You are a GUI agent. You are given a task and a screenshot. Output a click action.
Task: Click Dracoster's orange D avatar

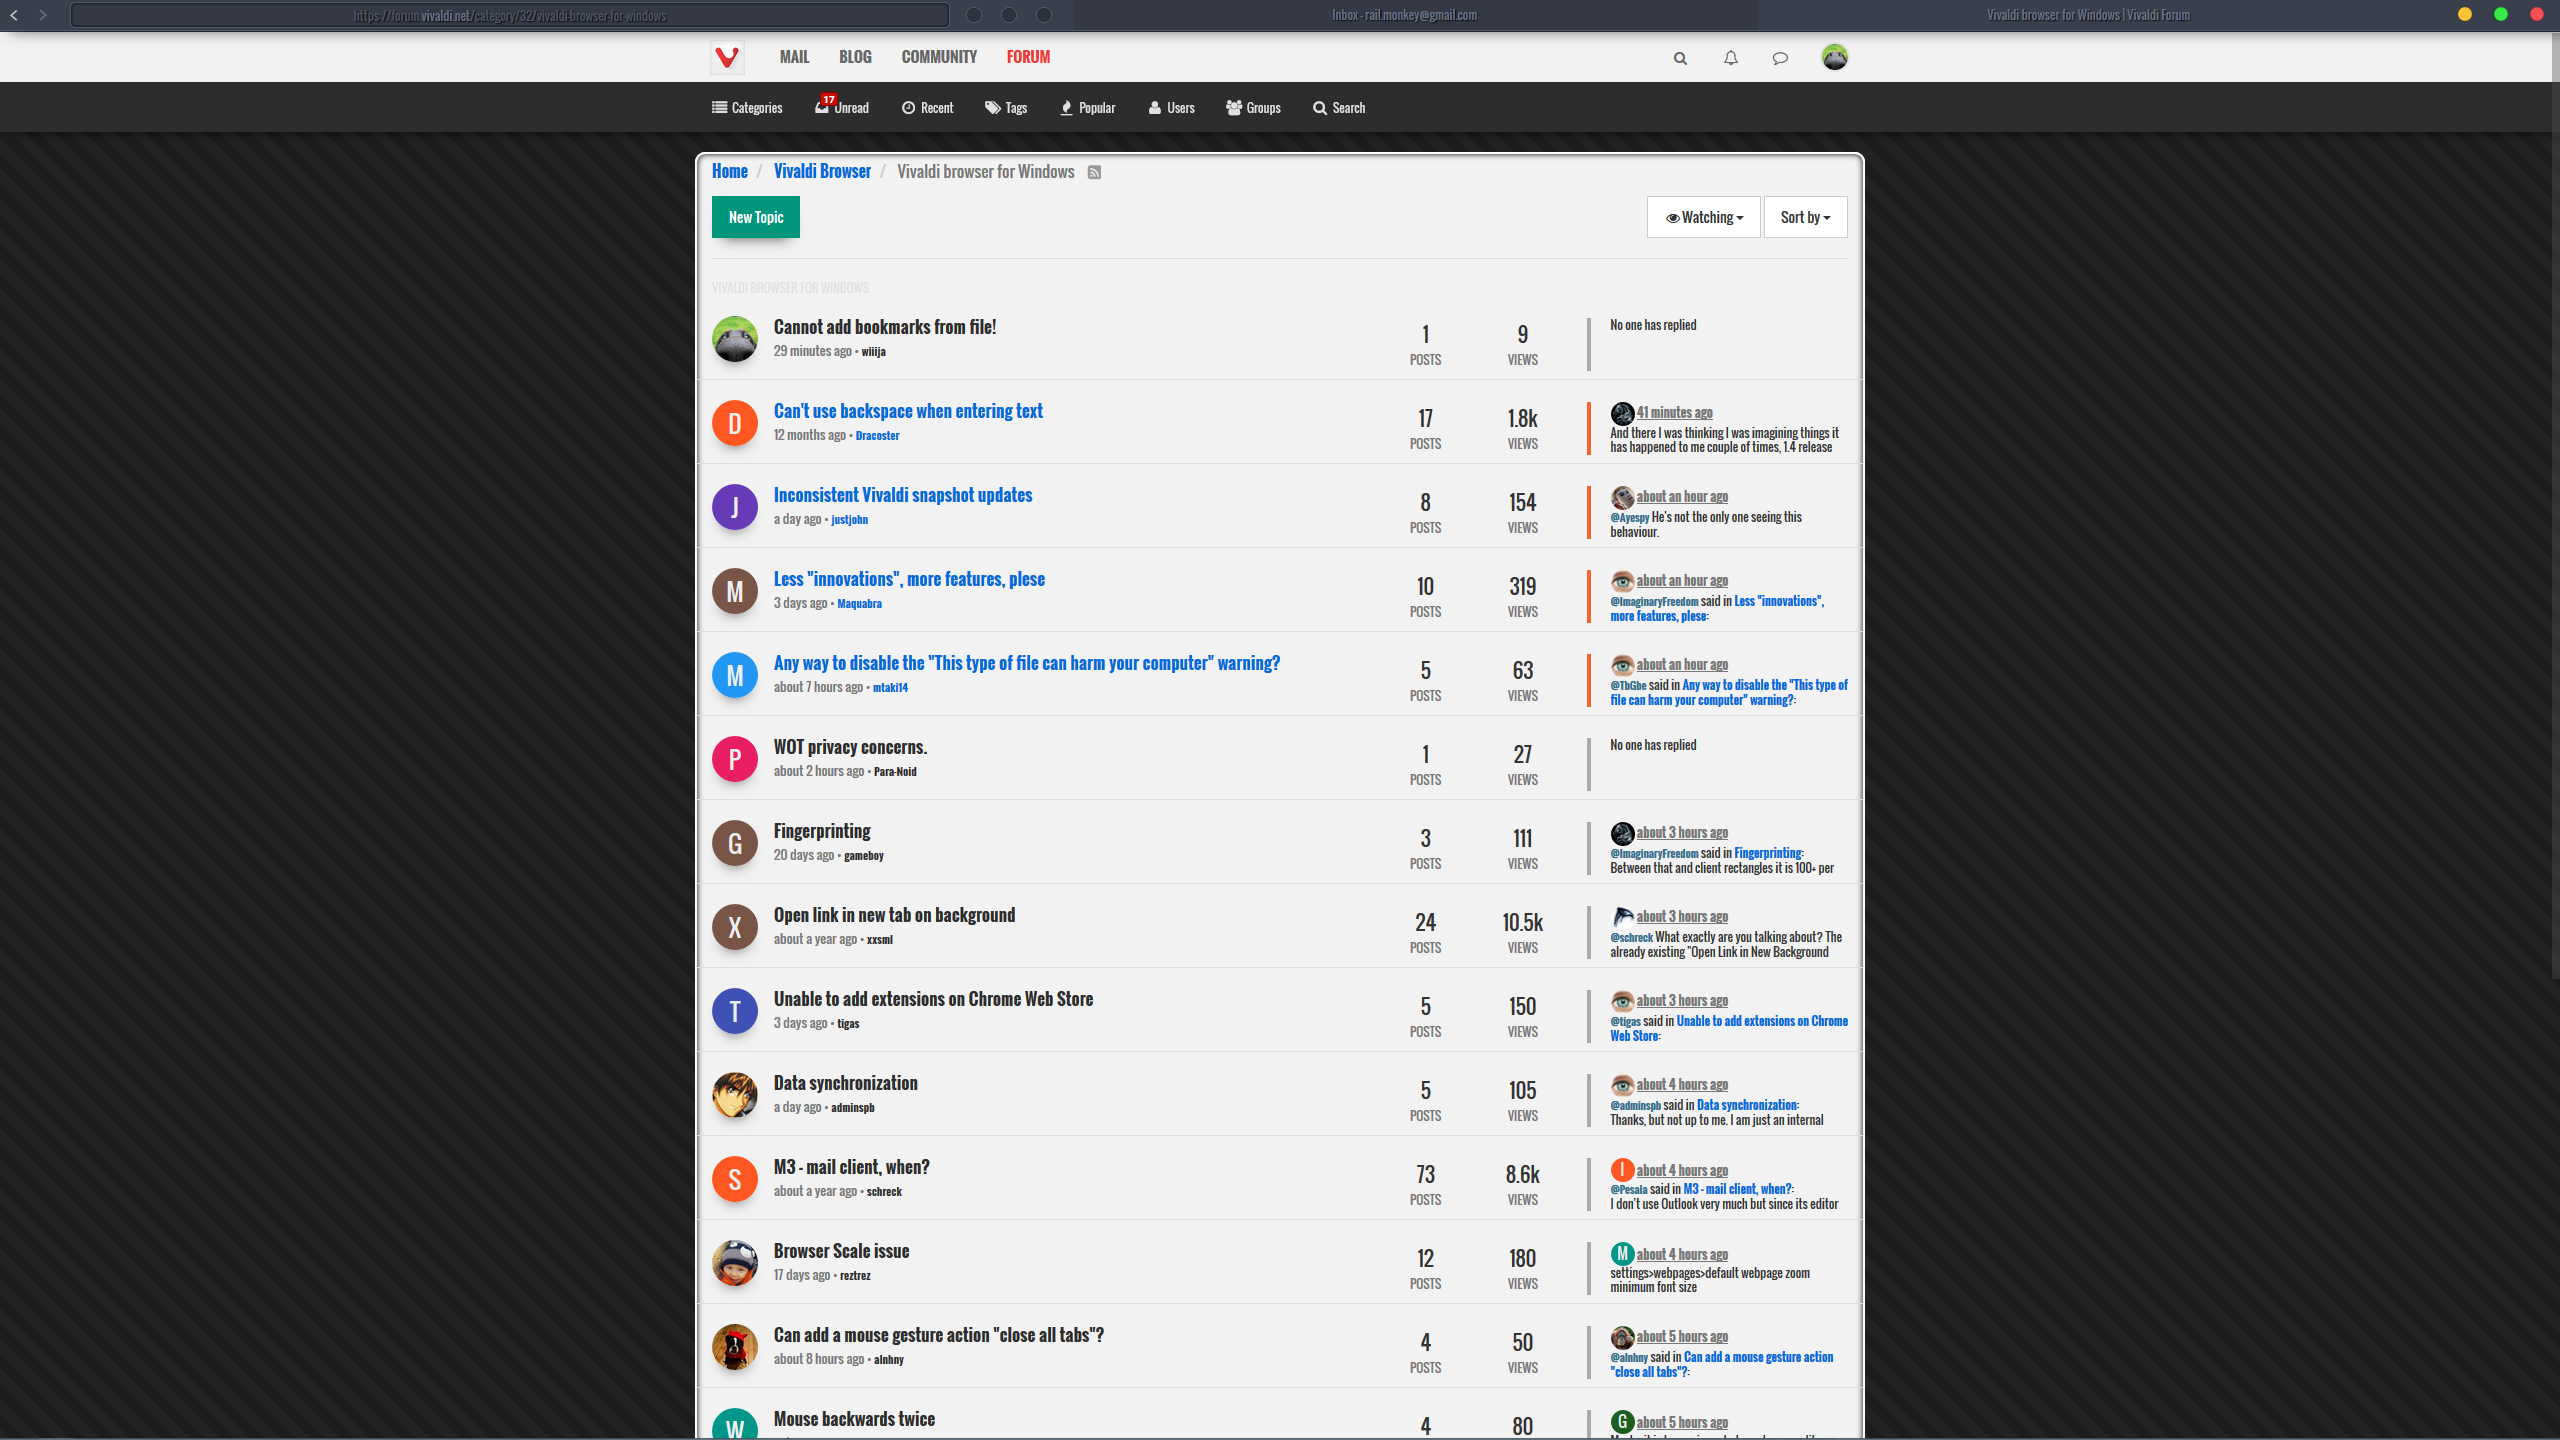point(735,423)
